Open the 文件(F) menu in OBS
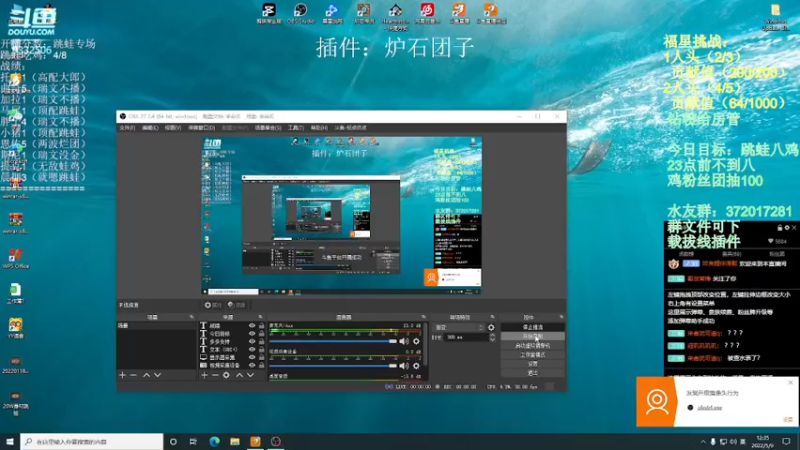800x450 pixels. click(x=127, y=128)
